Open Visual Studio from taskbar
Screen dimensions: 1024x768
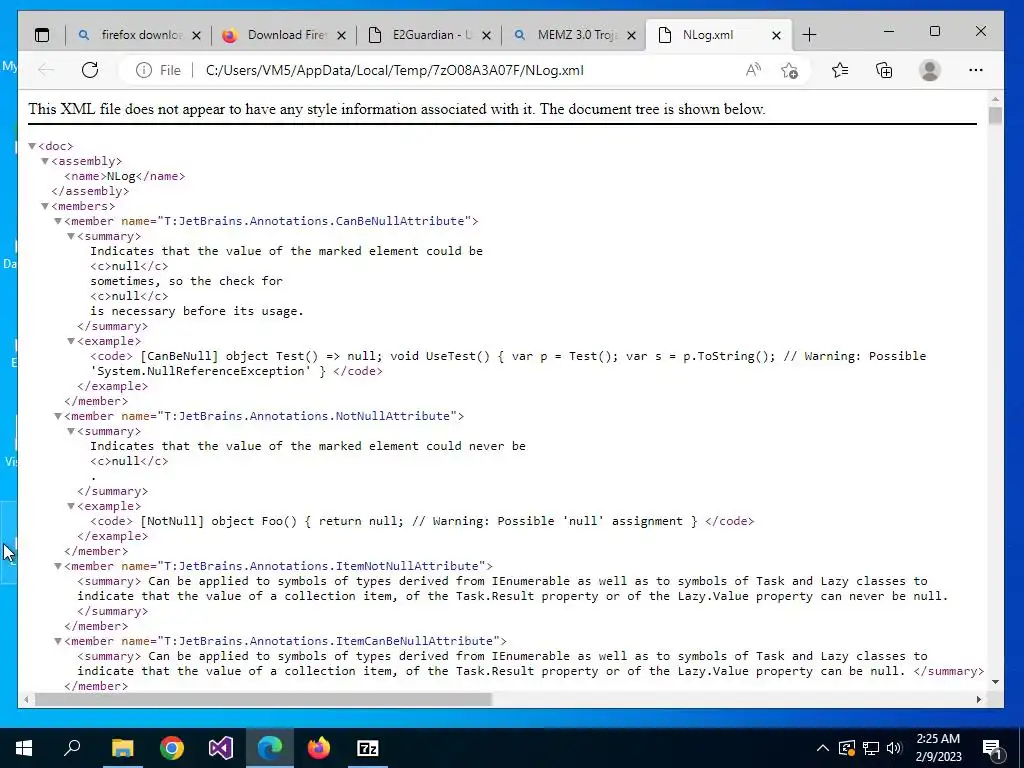pos(221,748)
